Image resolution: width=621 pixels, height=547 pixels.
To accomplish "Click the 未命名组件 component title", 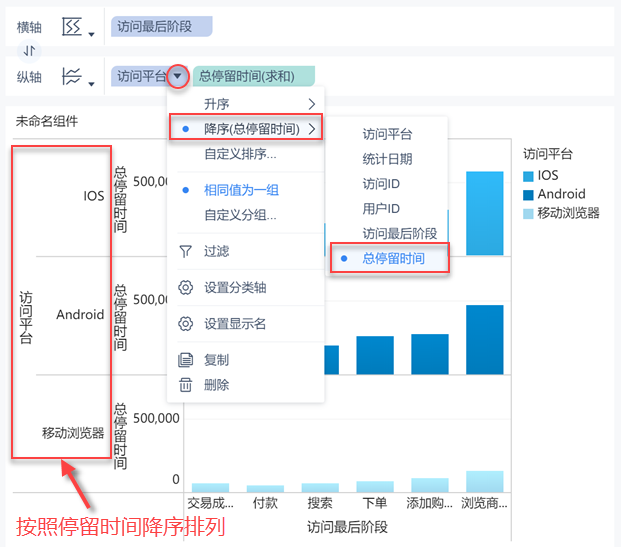I will coord(47,121).
